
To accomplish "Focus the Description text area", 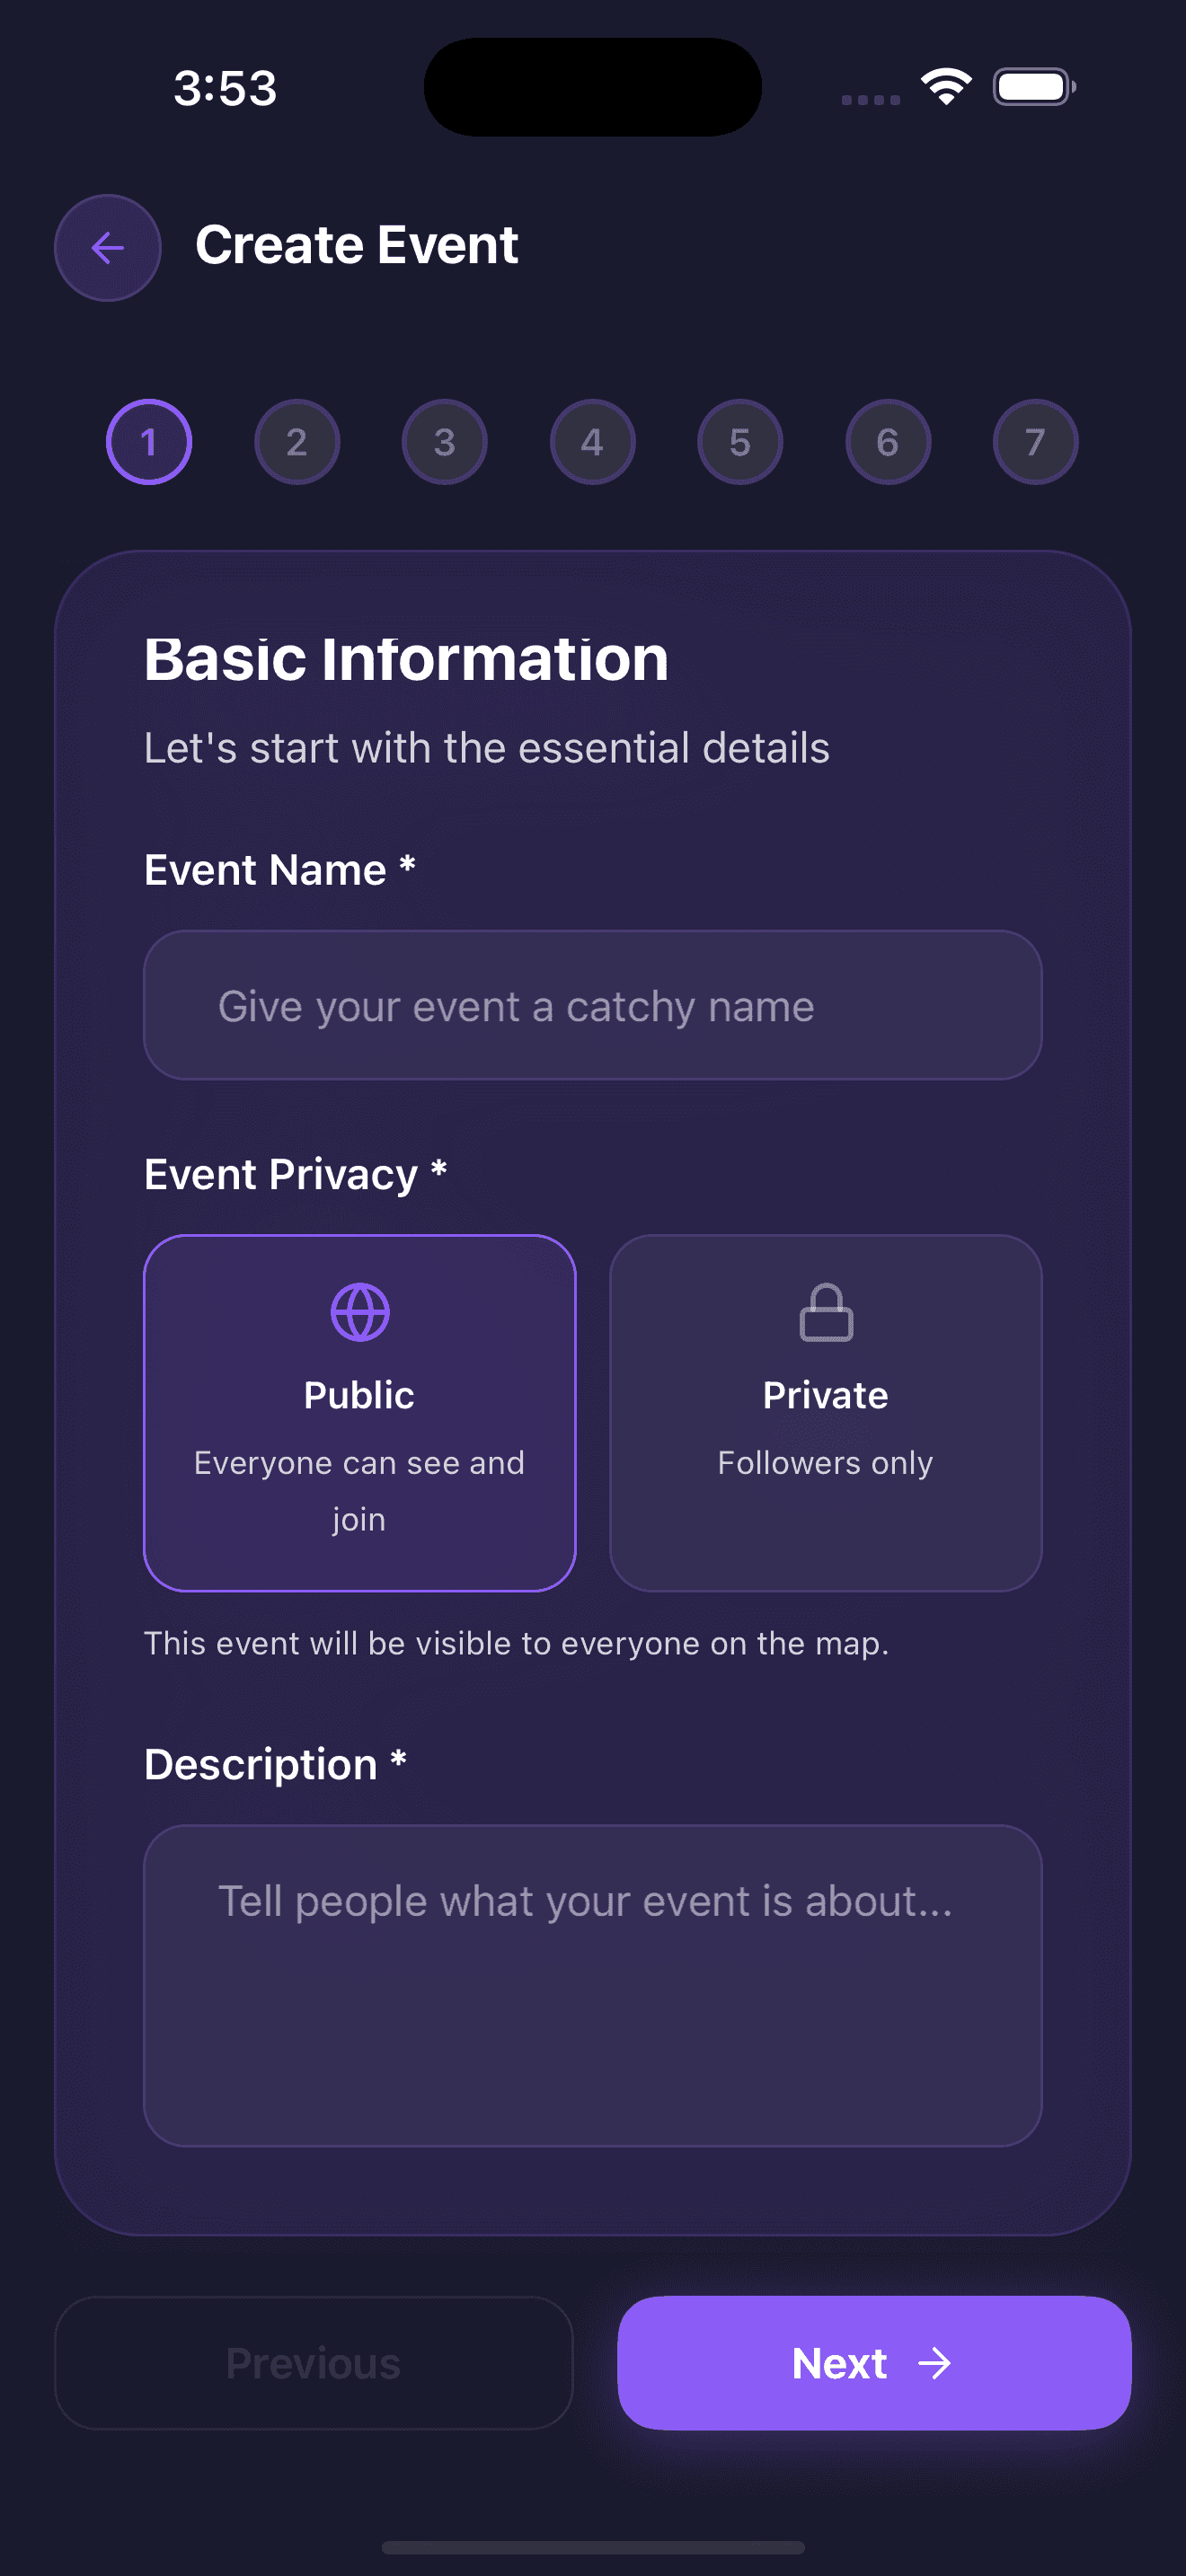I will click(x=593, y=1986).
